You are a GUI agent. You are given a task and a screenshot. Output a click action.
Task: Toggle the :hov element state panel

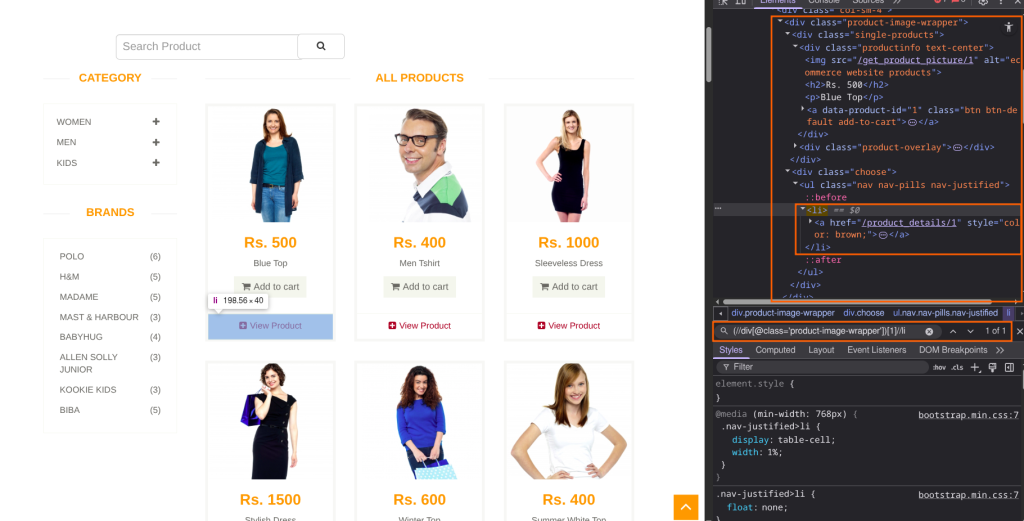tap(938, 367)
